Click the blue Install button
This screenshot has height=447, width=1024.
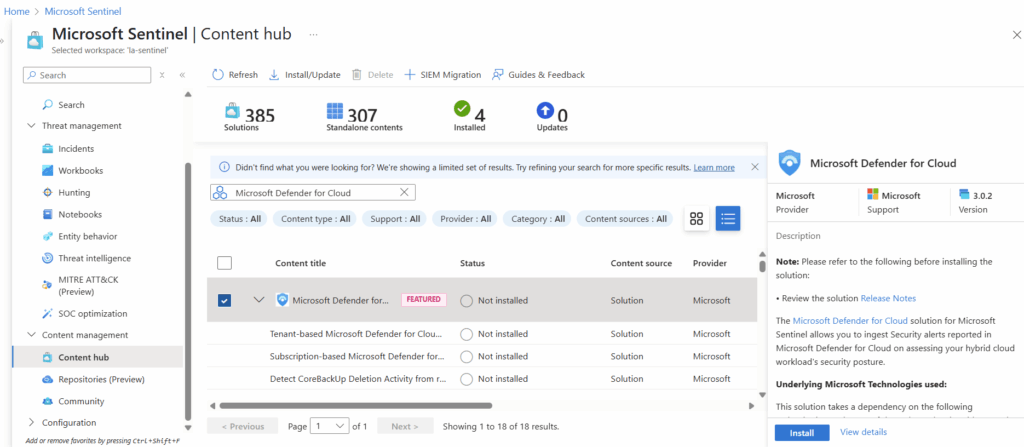pyautogui.click(x=802, y=433)
